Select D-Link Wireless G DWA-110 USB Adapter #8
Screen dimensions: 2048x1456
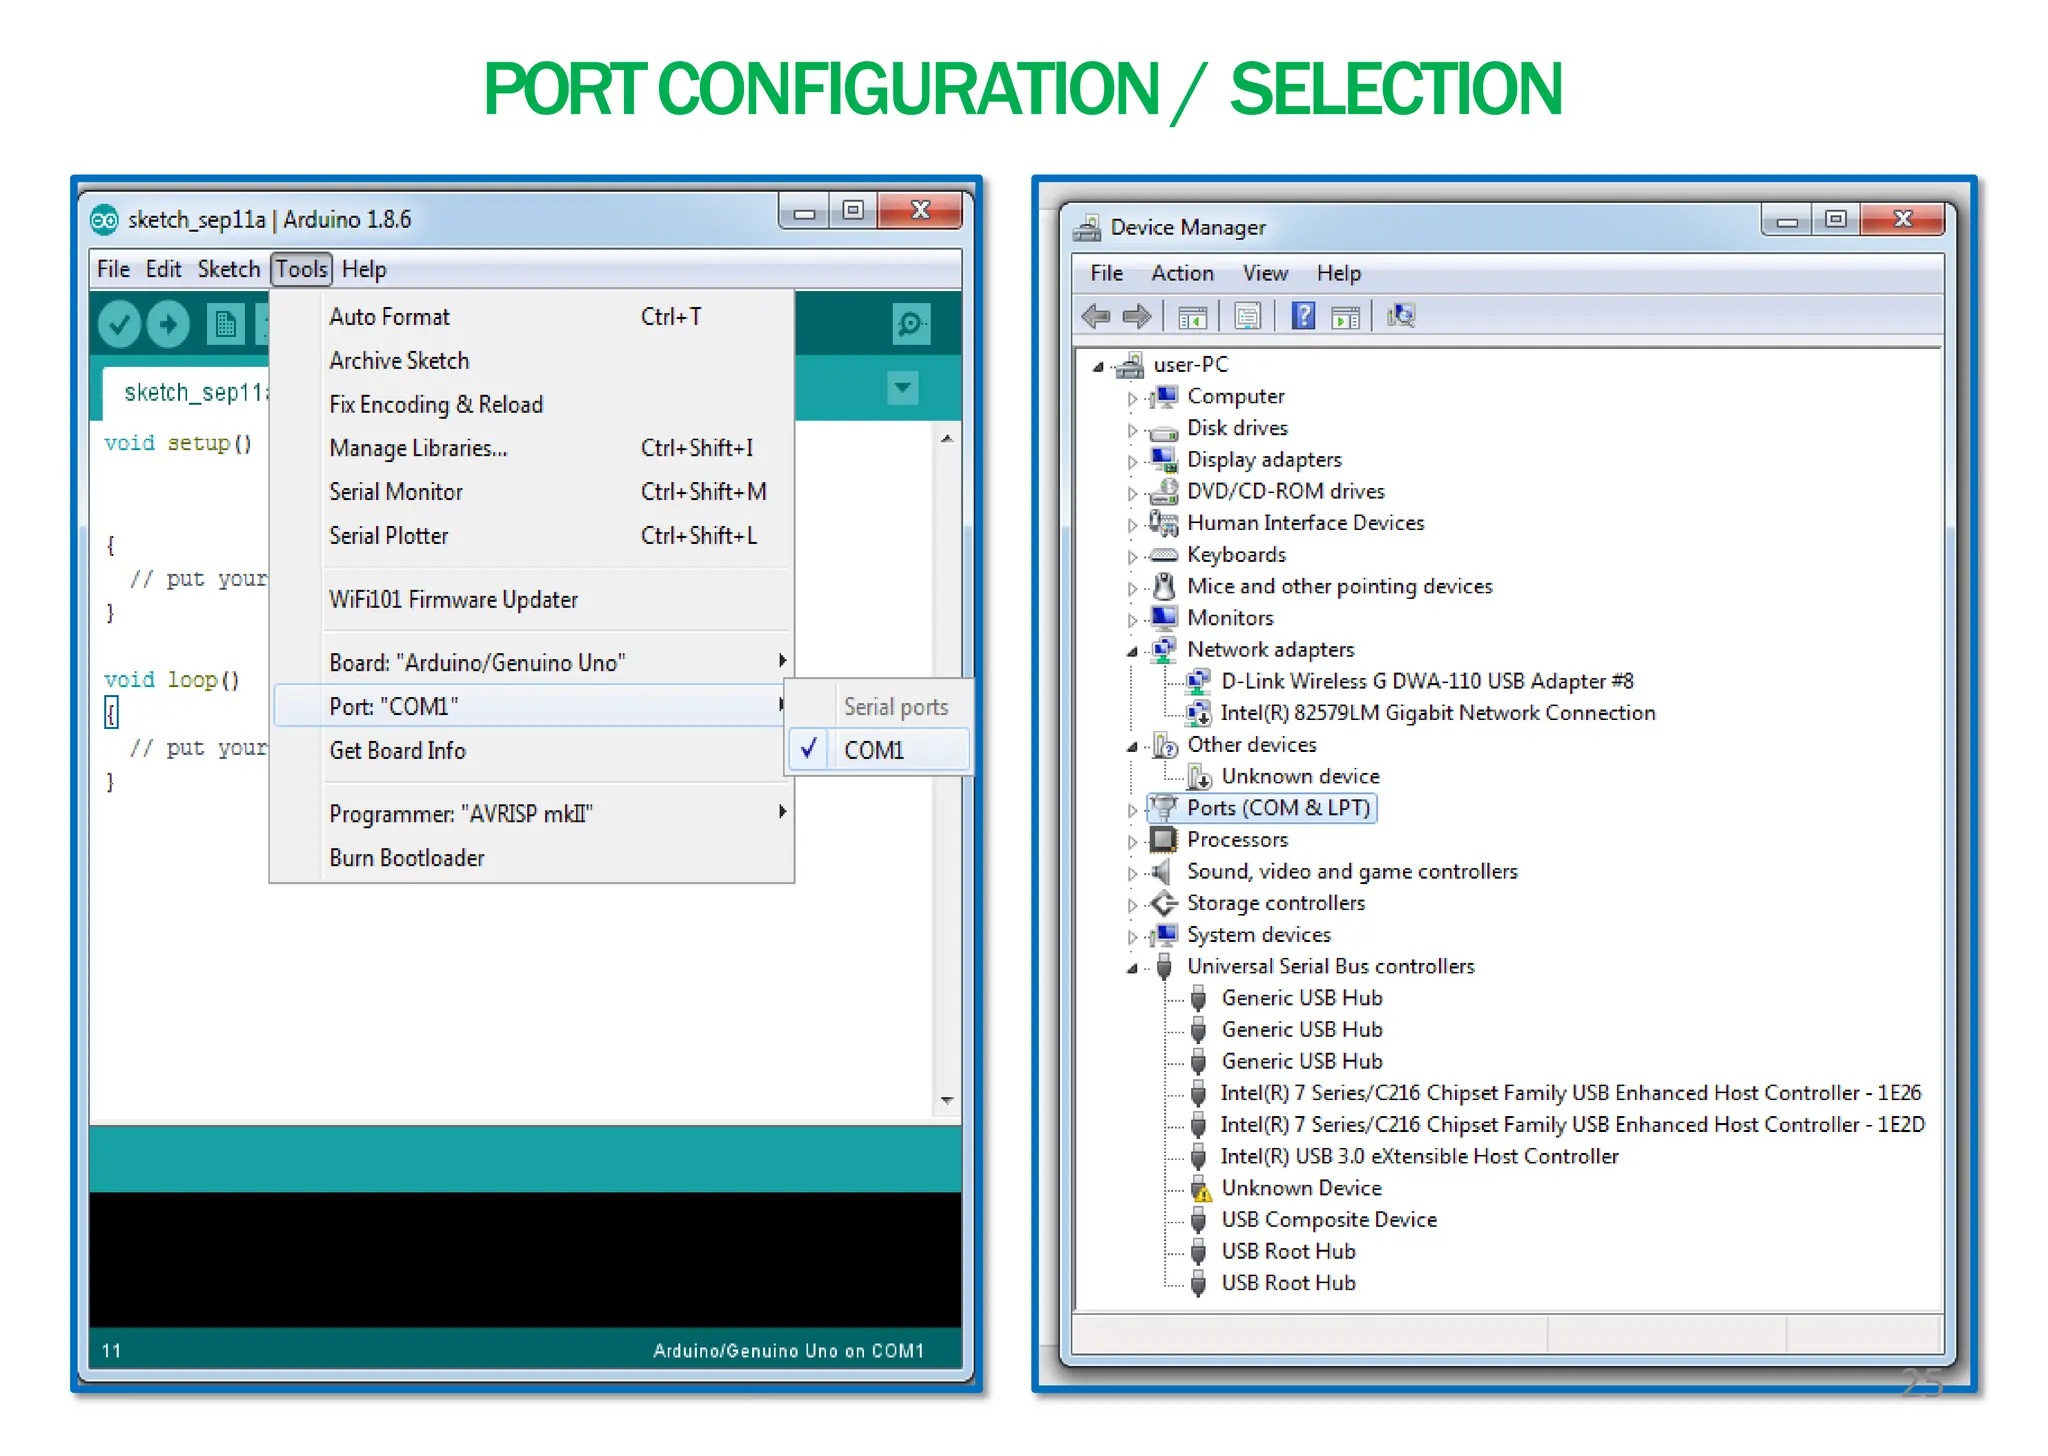1427,682
